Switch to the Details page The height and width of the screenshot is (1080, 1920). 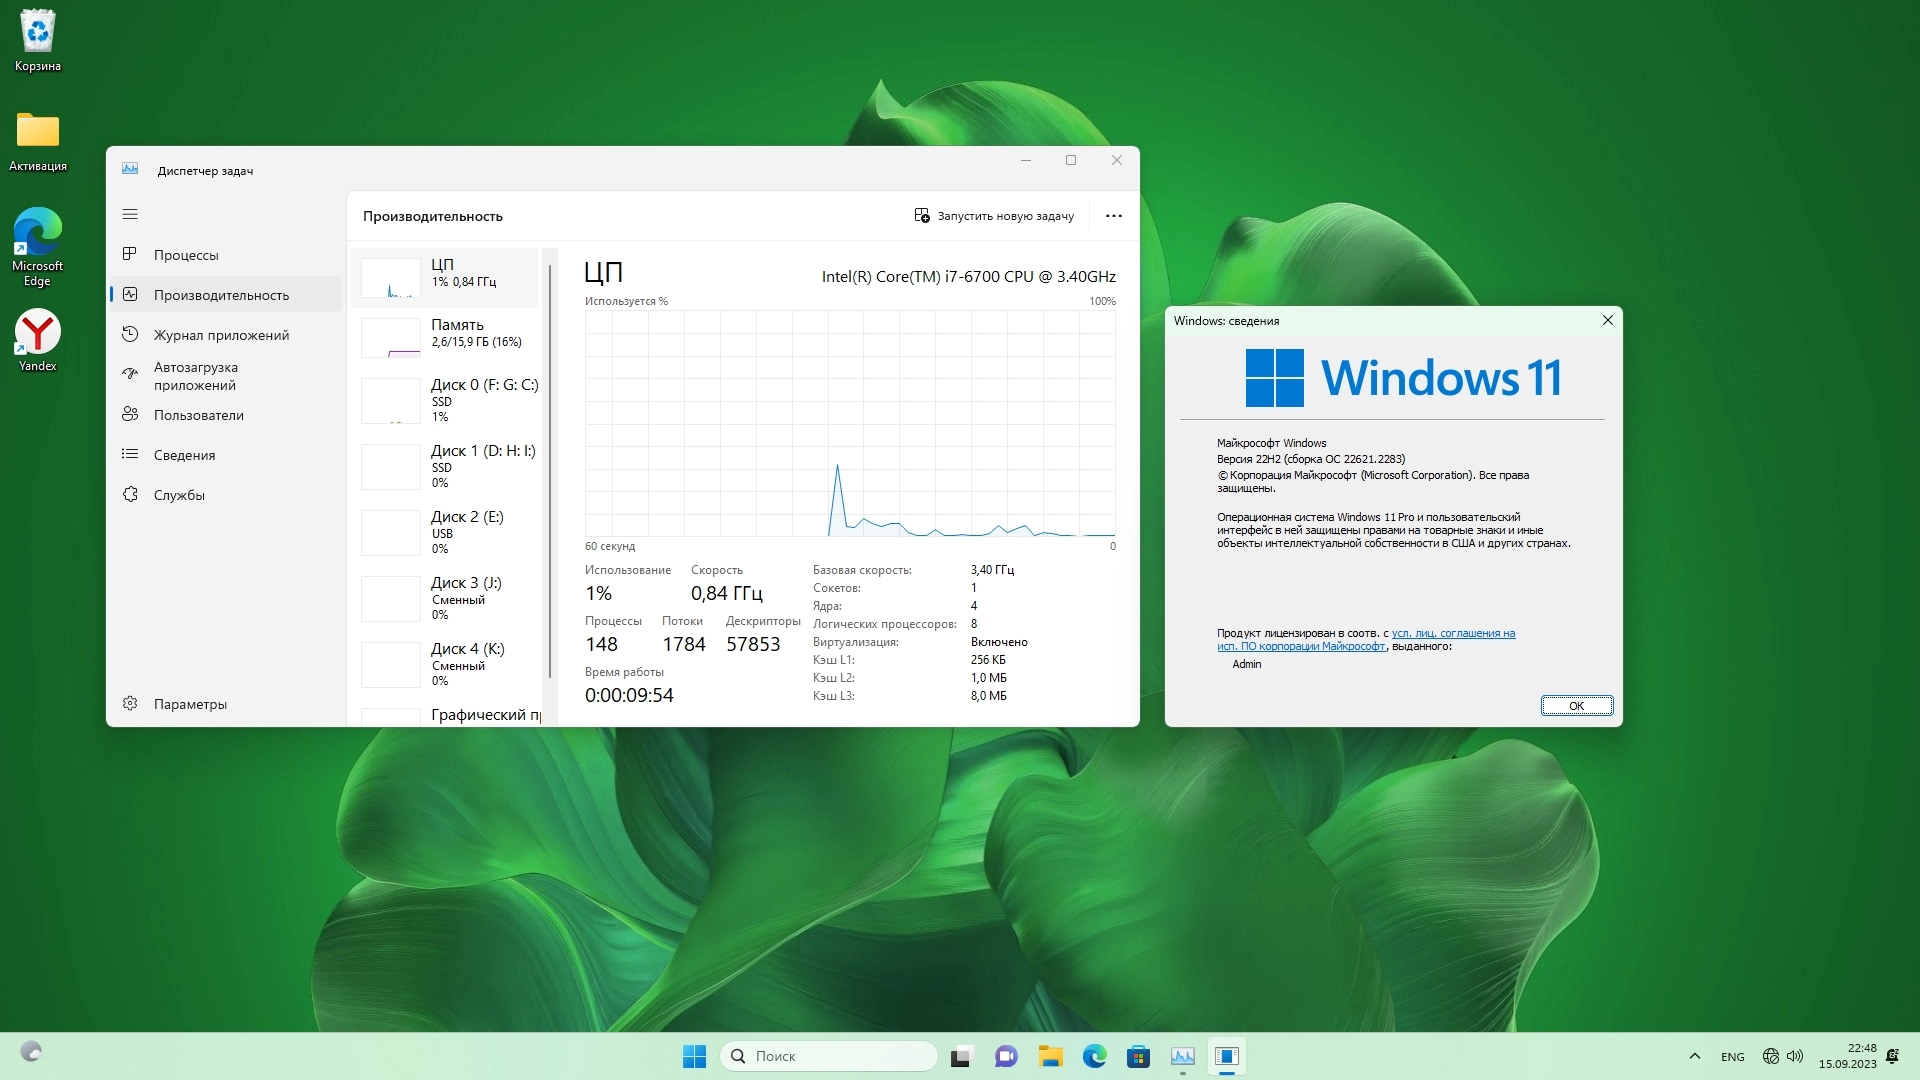pos(184,455)
